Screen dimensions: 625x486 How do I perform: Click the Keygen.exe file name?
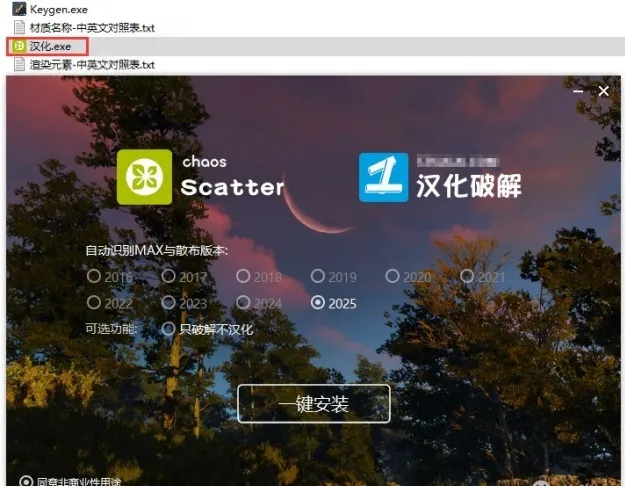pos(59,9)
